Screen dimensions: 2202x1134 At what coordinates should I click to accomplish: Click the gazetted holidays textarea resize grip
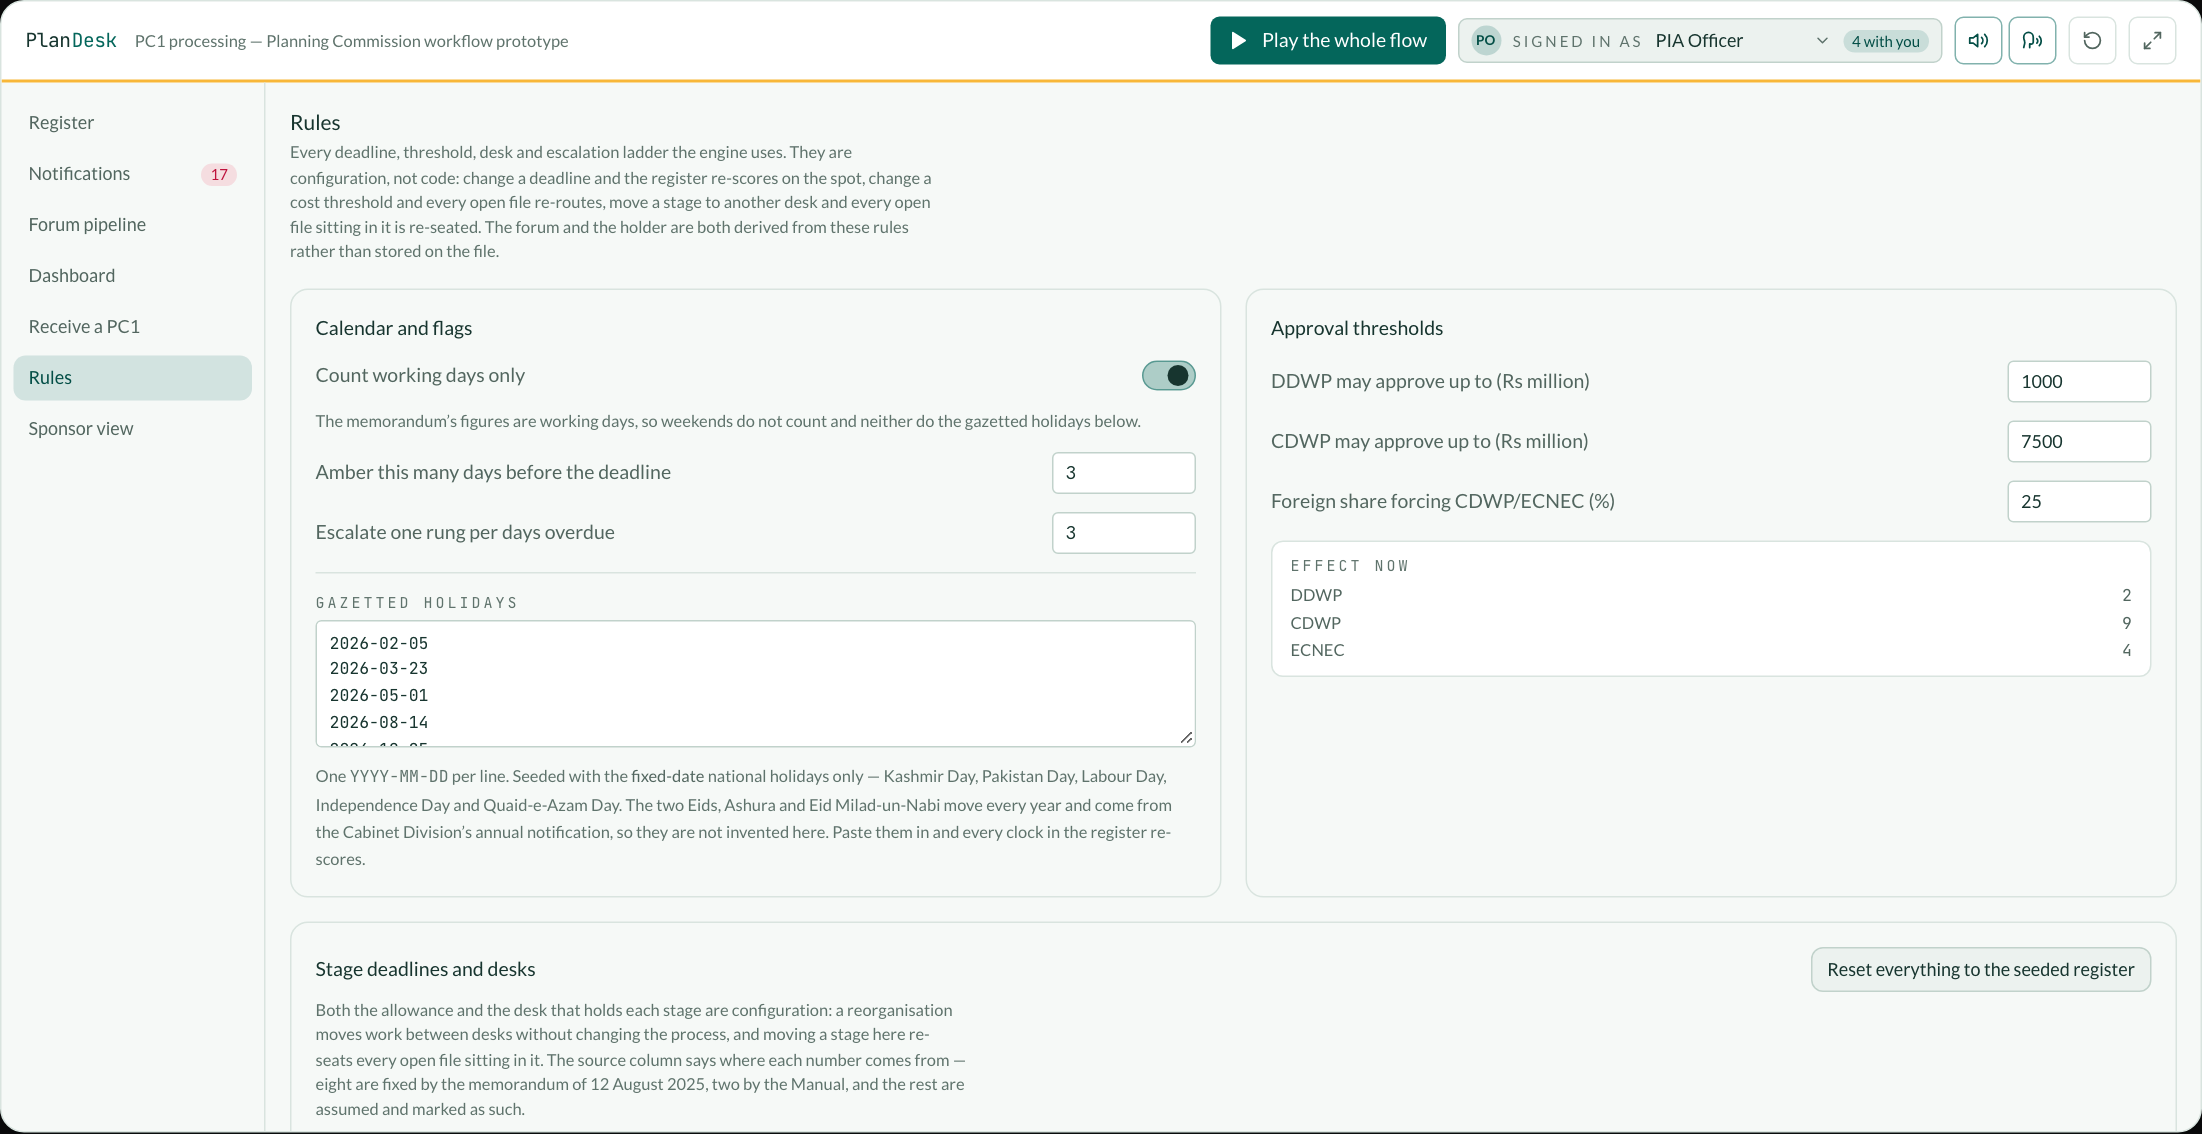tap(1186, 737)
